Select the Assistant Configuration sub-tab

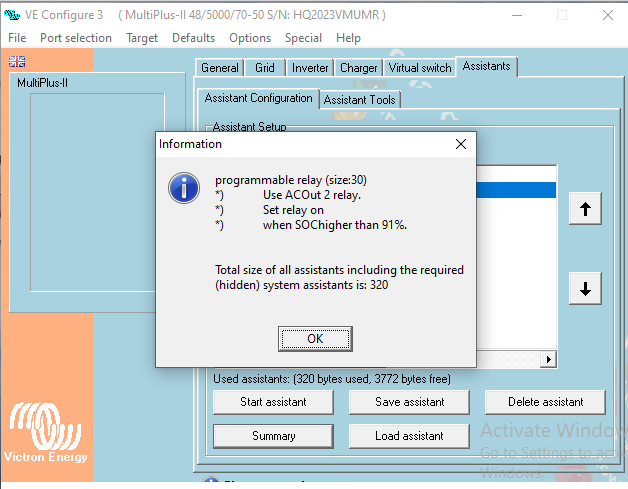click(x=258, y=98)
